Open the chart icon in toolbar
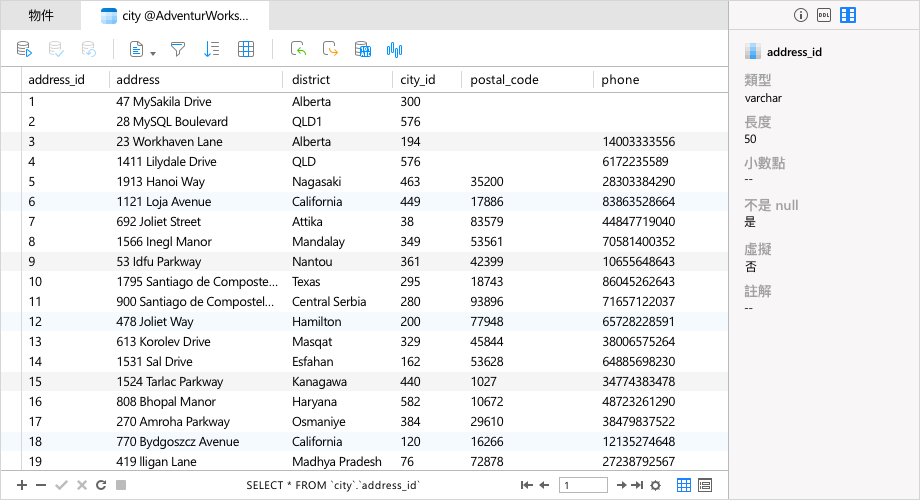 (x=394, y=50)
